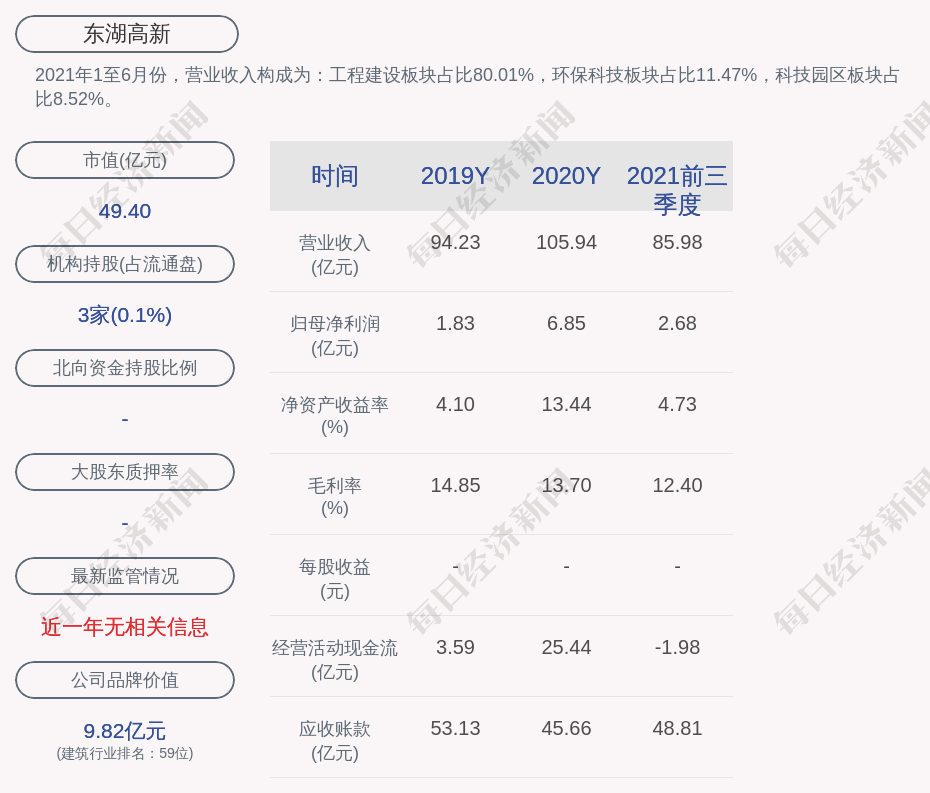This screenshot has width=930, height=793.
Task: Click the 建筑行业排名：59位 note
Action: (x=125, y=753)
